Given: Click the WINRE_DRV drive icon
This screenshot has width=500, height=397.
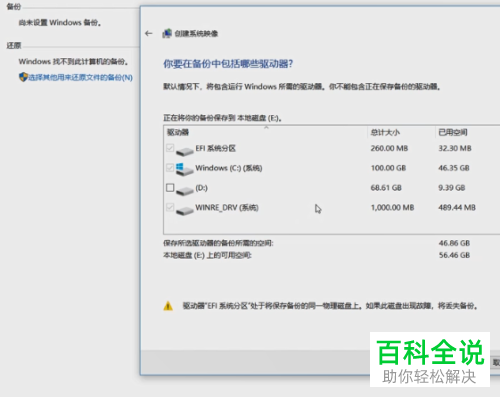Looking at the screenshot, I should pyautogui.click(x=185, y=210).
